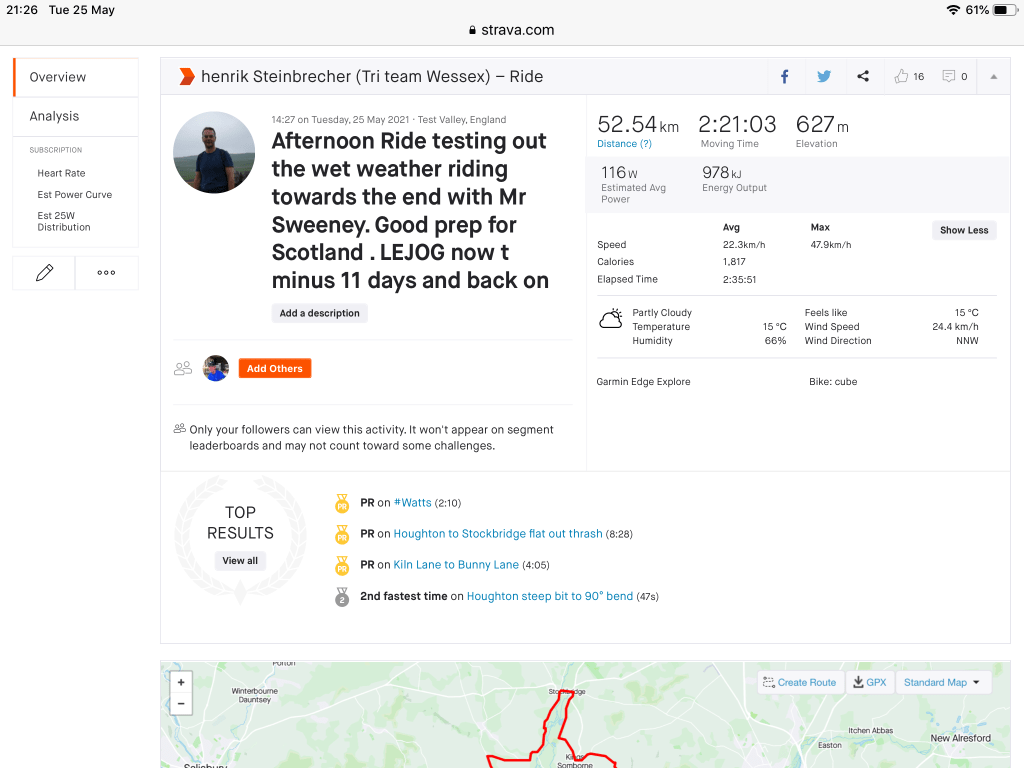
Task: Open the three-dot more actions menu
Action: pos(106,273)
